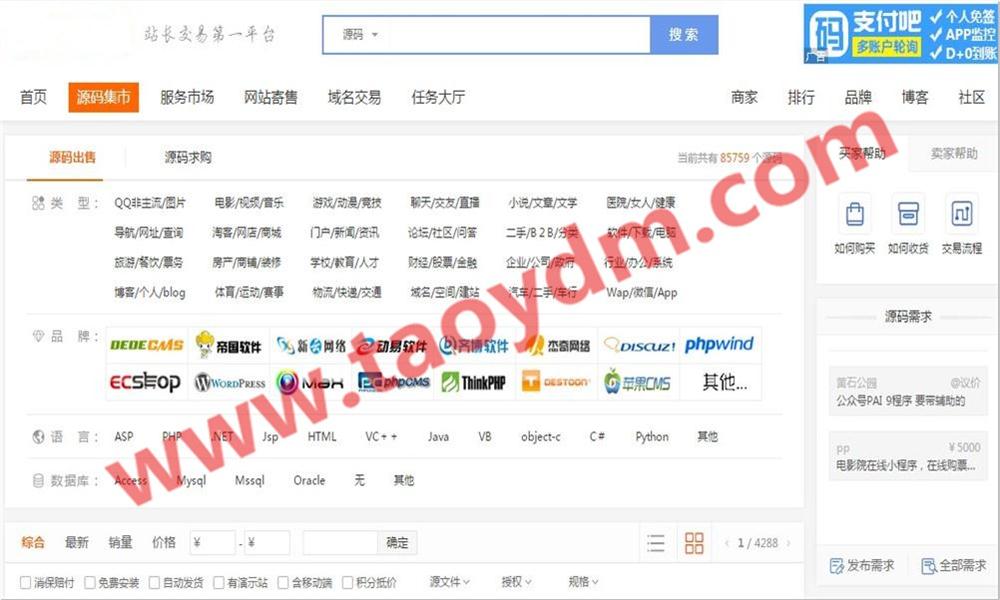Select the phpCMS brand logo
The image size is (1000, 600).
393,382
